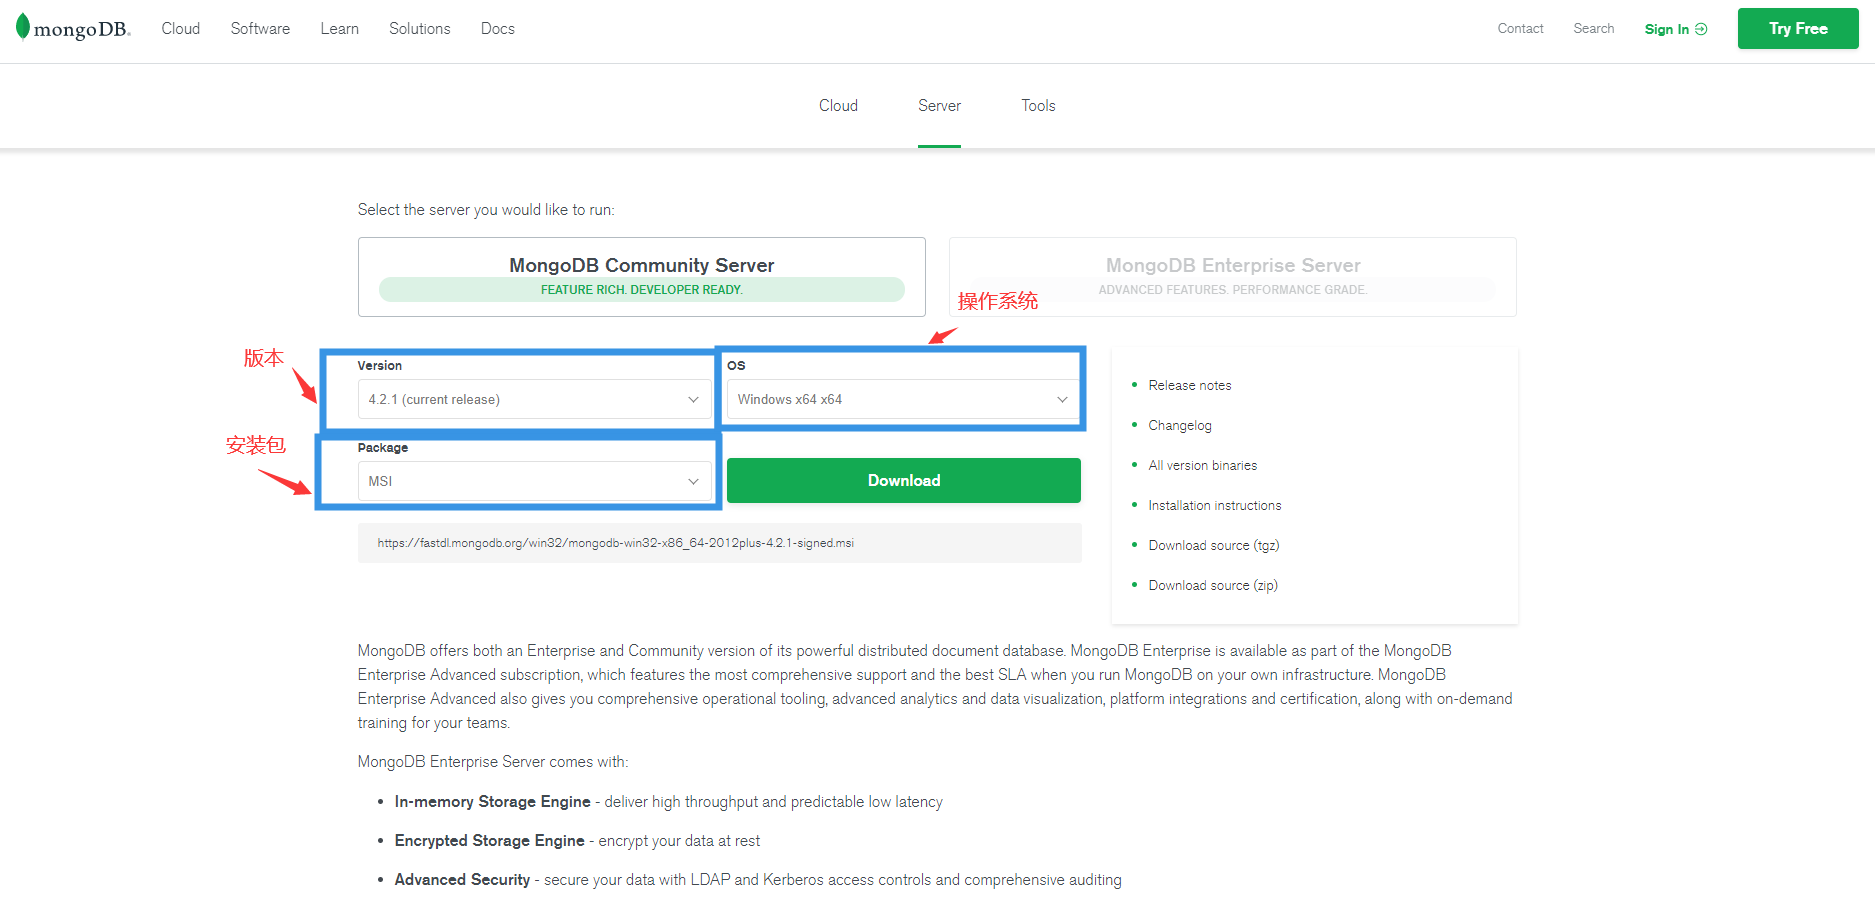The height and width of the screenshot is (922, 1875).
Task: Click the download URL field
Action: click(x=720, y=543)
